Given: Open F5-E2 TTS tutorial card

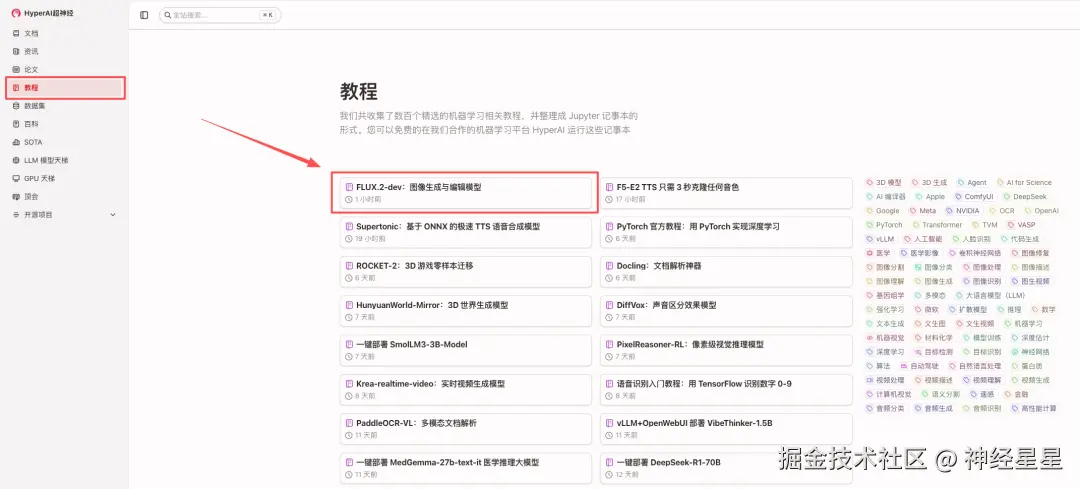Looking at the screenshot, I should (x=726, y=193).
